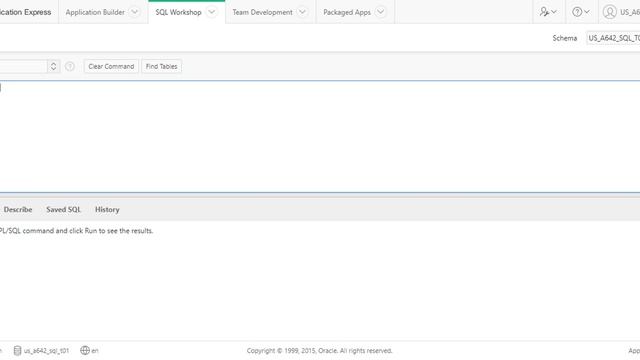
Task: Switch to the History tab
Action: point(107,209)
